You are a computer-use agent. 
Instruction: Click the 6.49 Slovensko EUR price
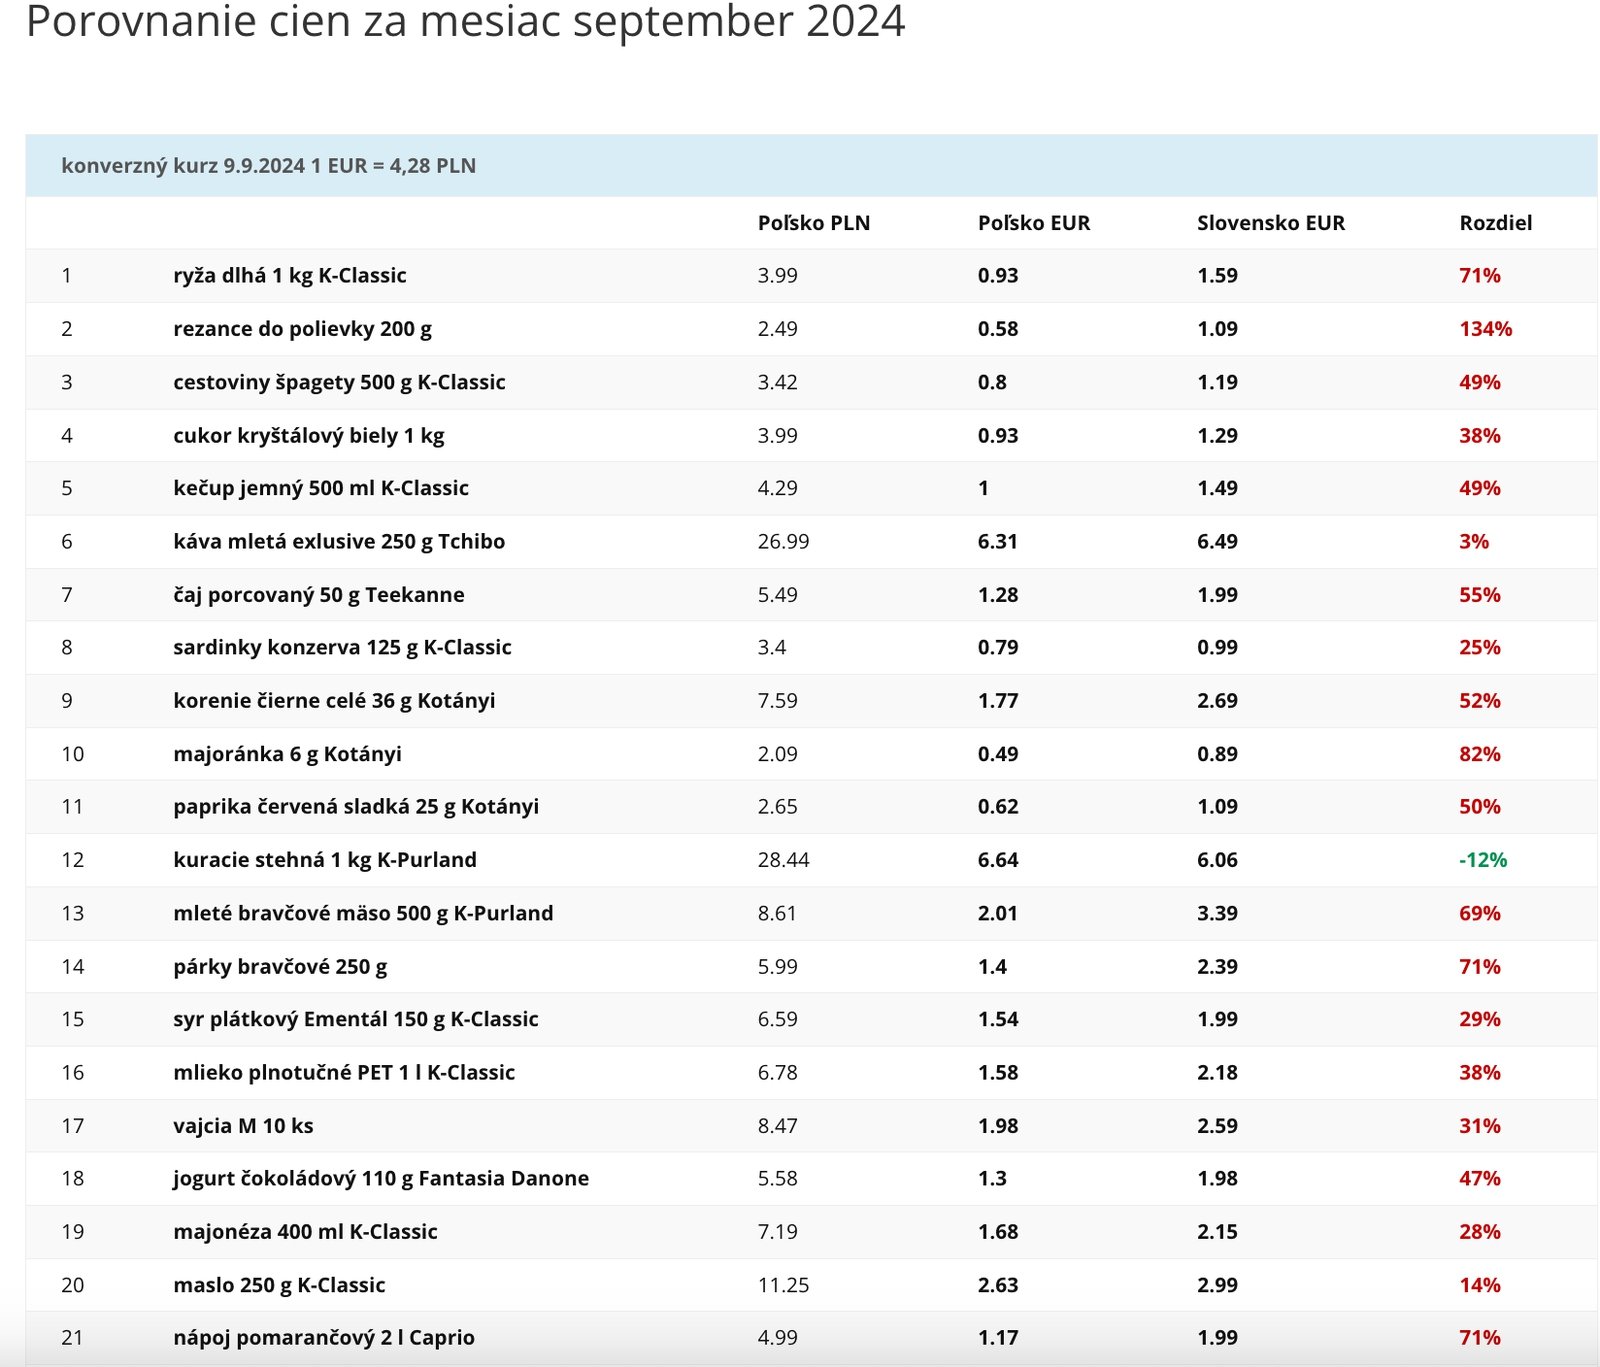click(x=1217, y=541)
